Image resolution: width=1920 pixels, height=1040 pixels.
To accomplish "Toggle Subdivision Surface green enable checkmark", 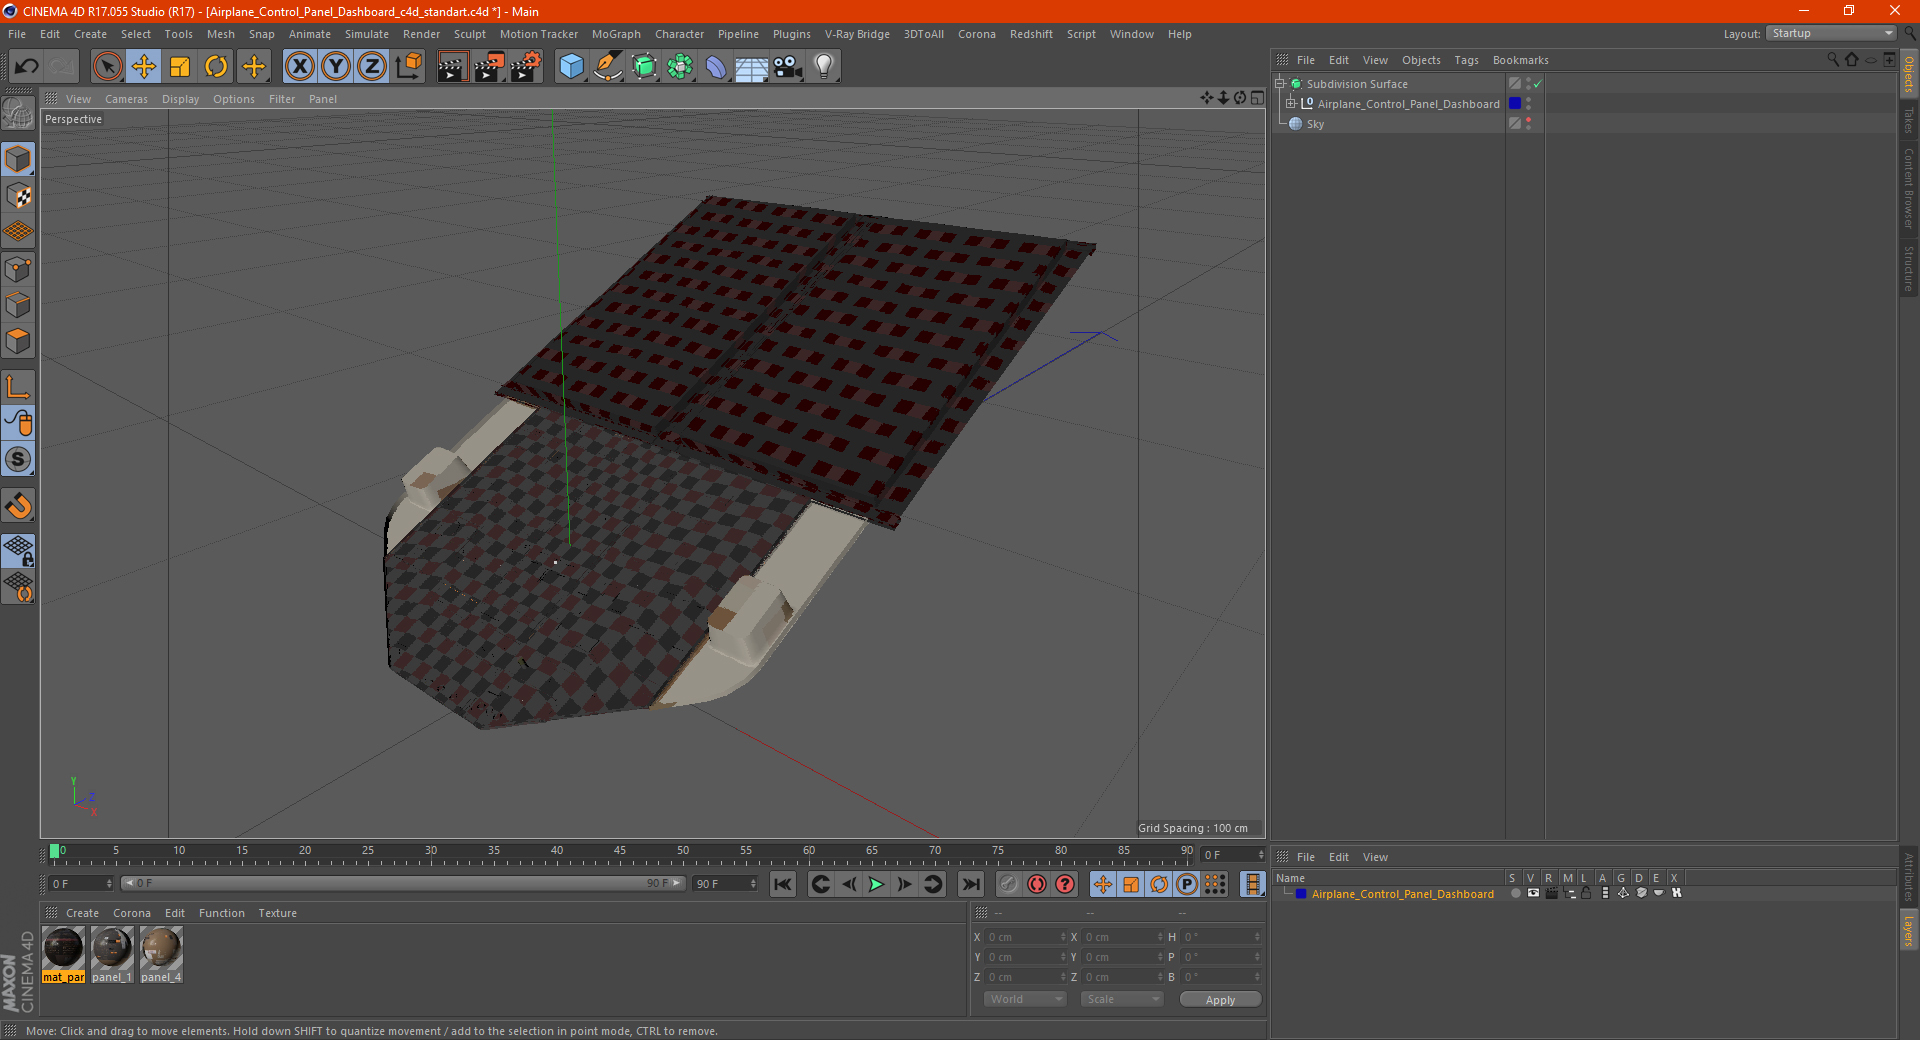I will (x=1537, y=84).
